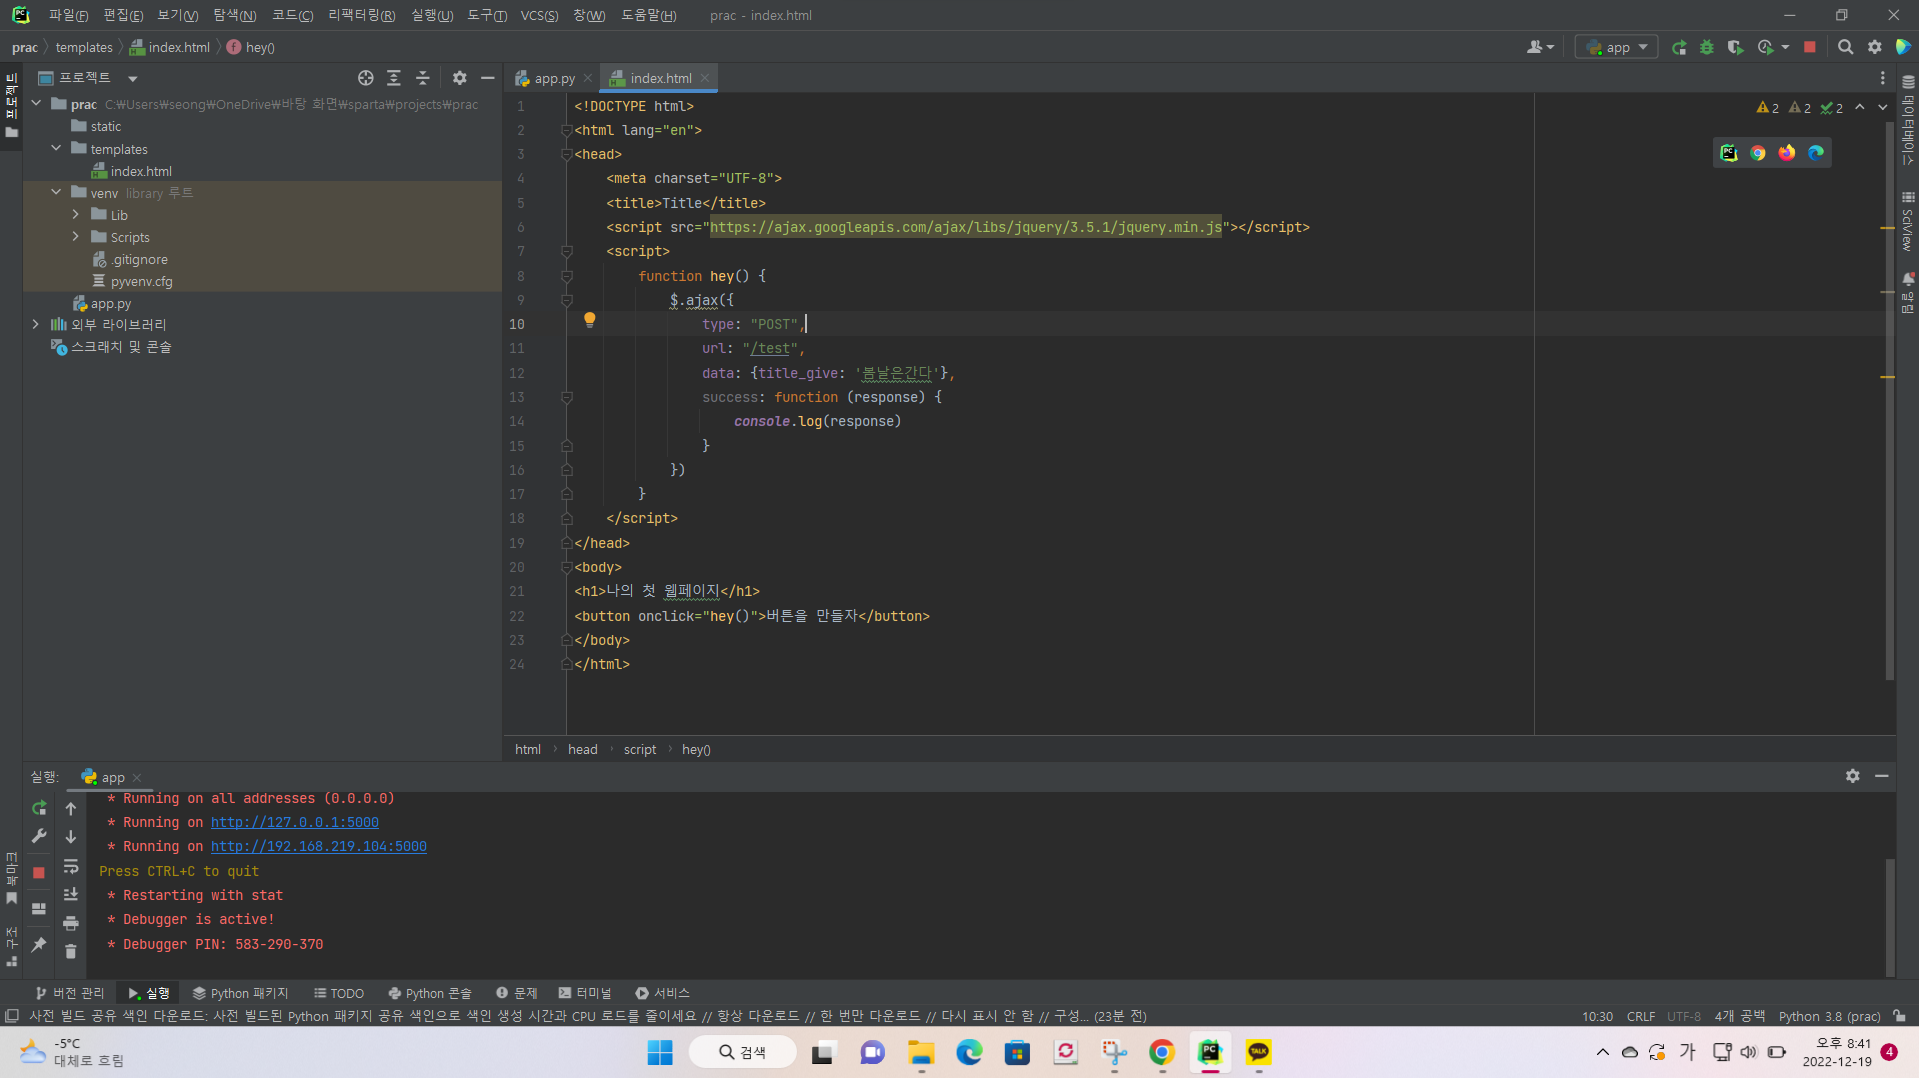Toggle the 구조 (Structure) side panel
1919x1078 pixels.
click(x=11, y=947)
